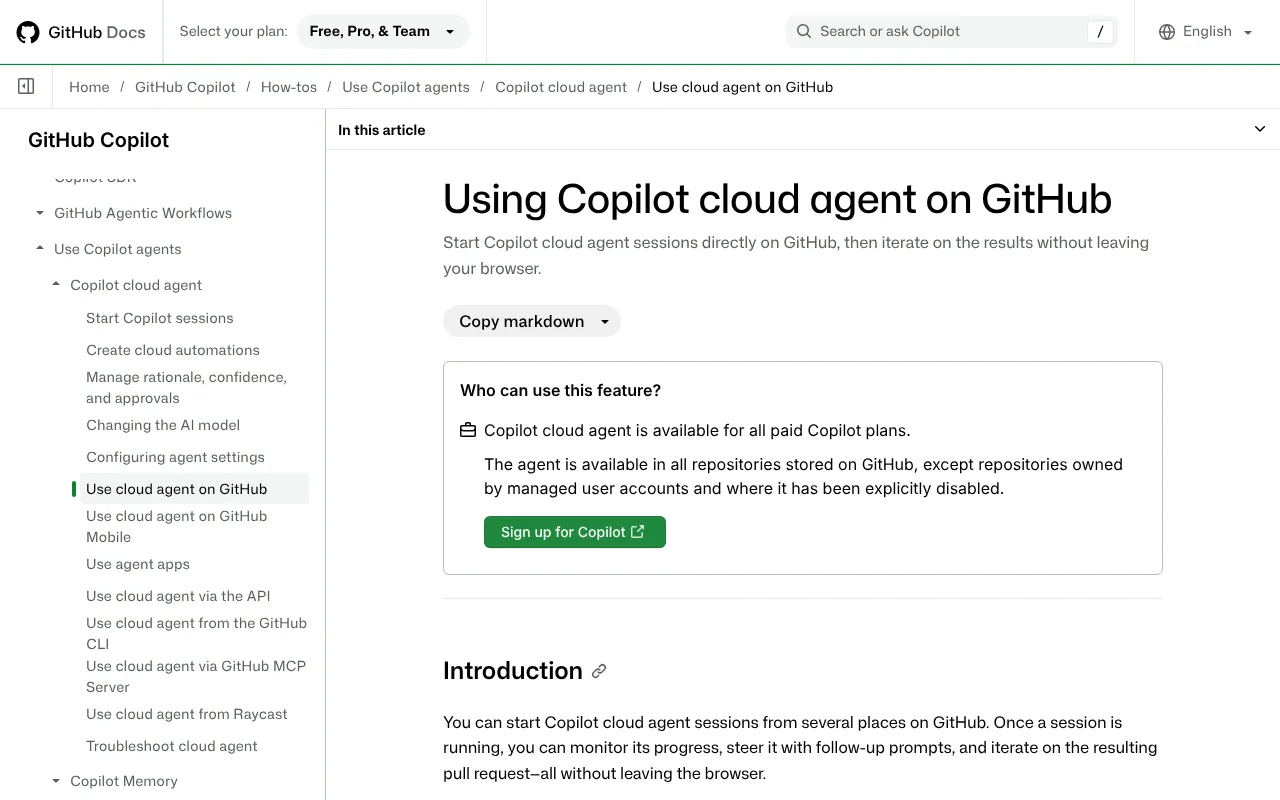Collapse Copilot cloud agent tree arrow
The width and height of the screenshot is (1280, 800).
coord(56,285)
